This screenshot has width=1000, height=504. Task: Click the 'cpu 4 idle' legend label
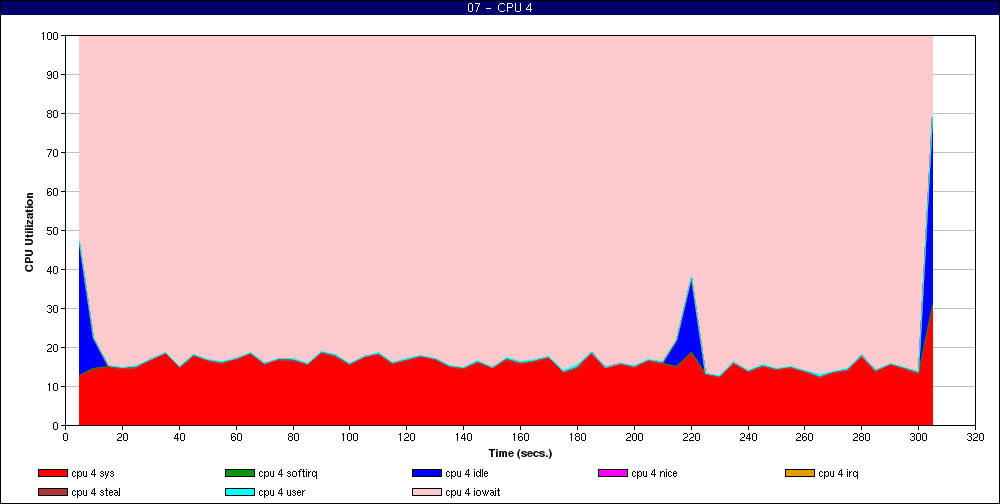(467, 474)
